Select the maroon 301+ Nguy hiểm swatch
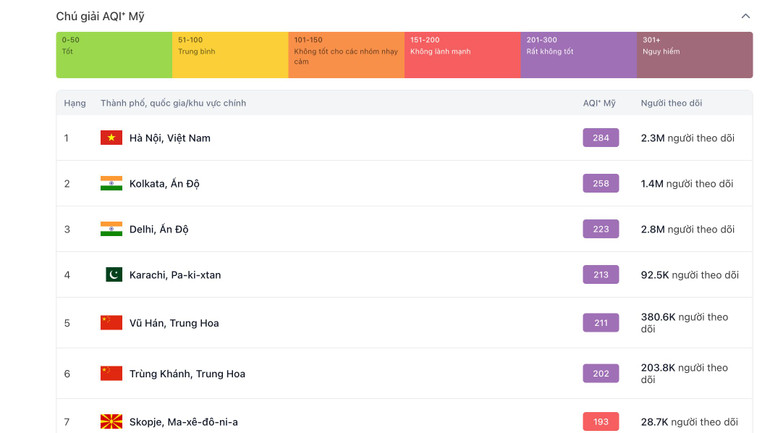Image resolution: width=770 pixels, height=433 pixels. click(694, 55)
